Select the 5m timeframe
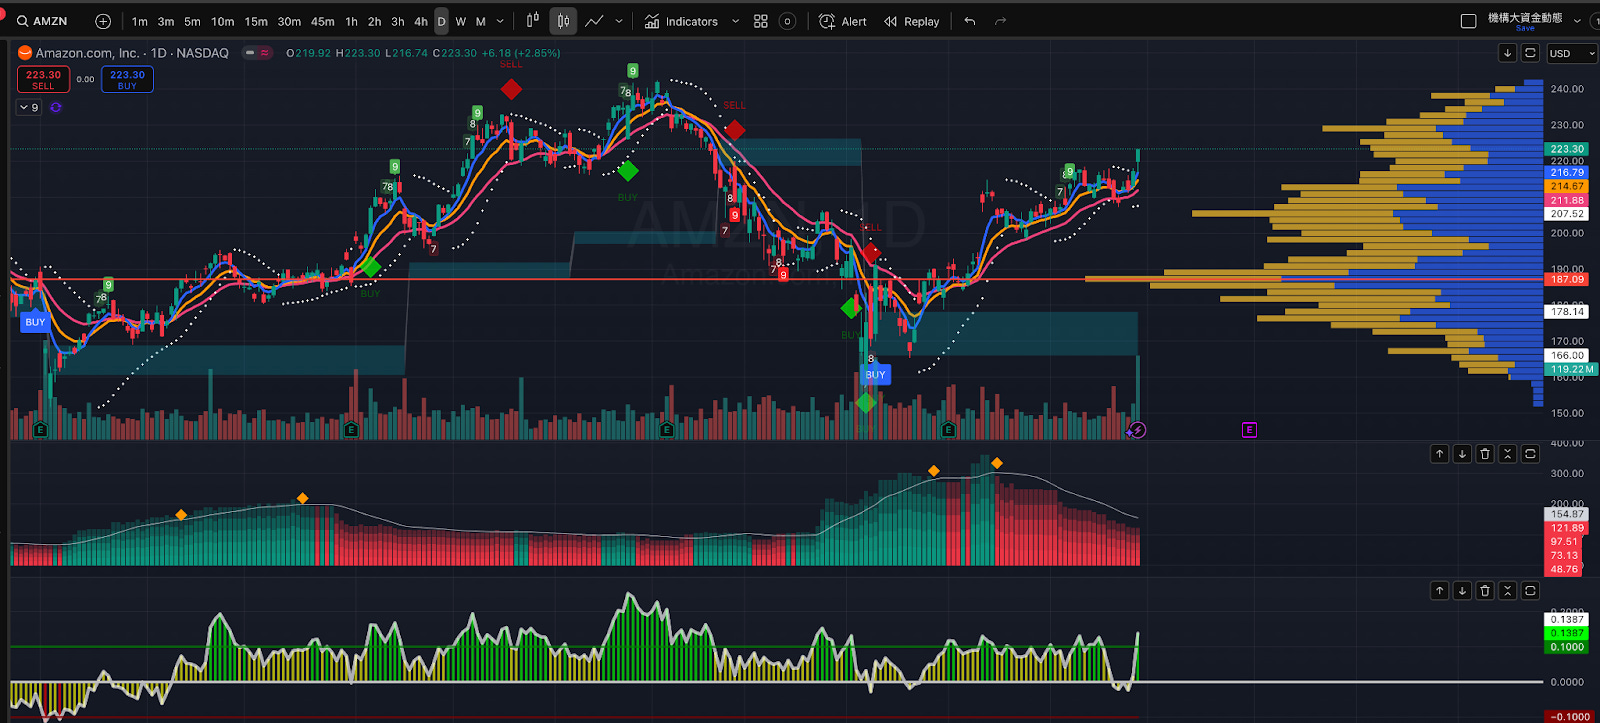Image resolution: width=1600 pixels, height=723 pixels. (x=192, y=21)
